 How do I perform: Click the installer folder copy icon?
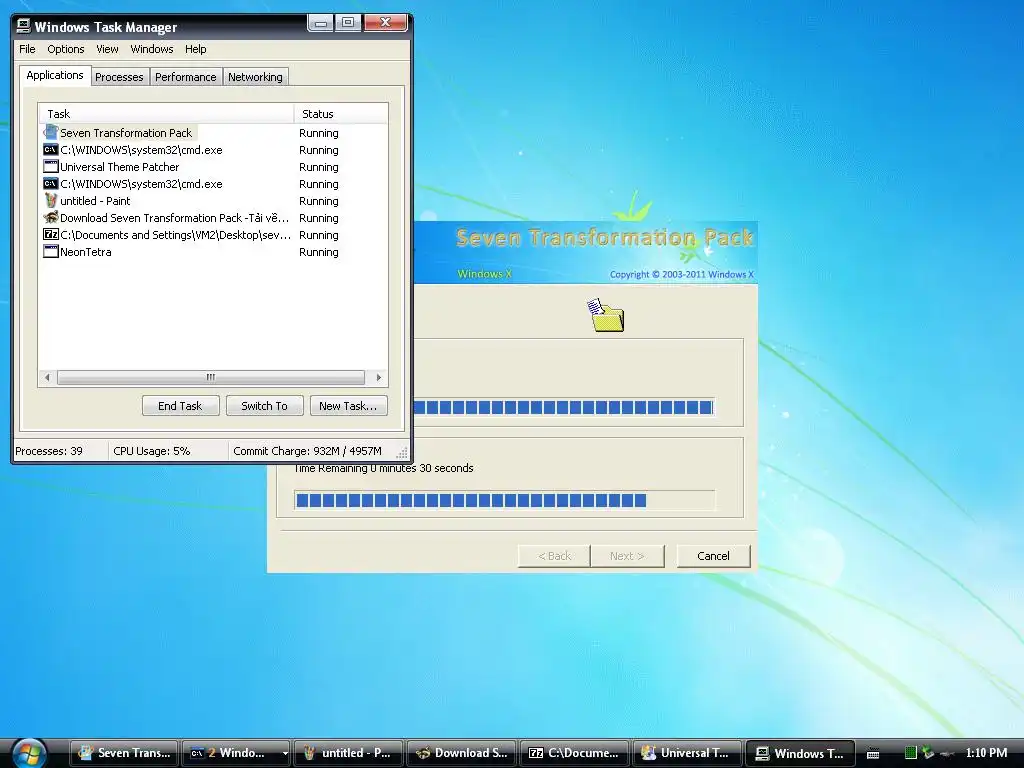pyautogui.click(x=605, y=315)
